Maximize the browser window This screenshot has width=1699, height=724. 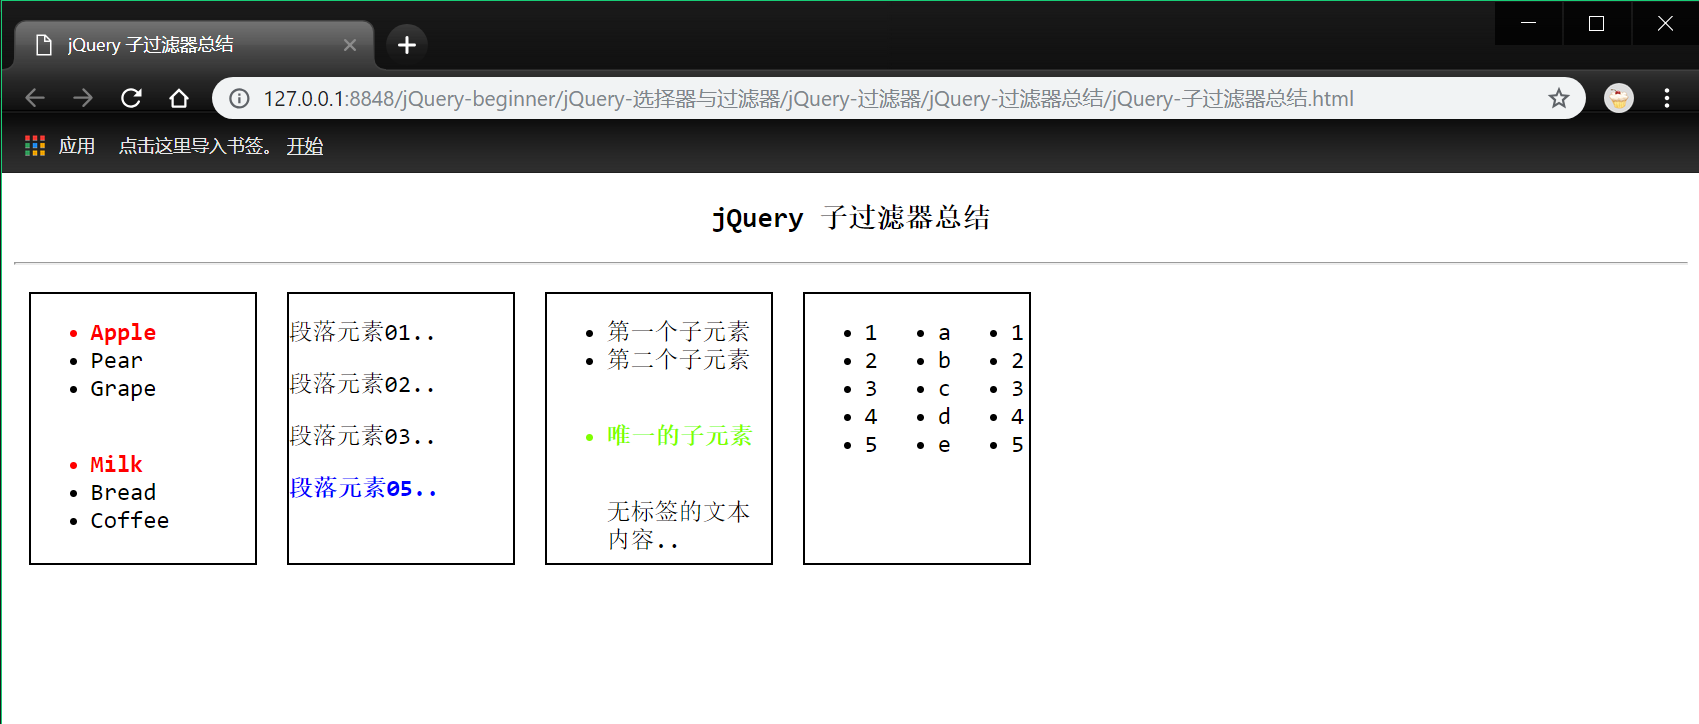pos(1596,23)
